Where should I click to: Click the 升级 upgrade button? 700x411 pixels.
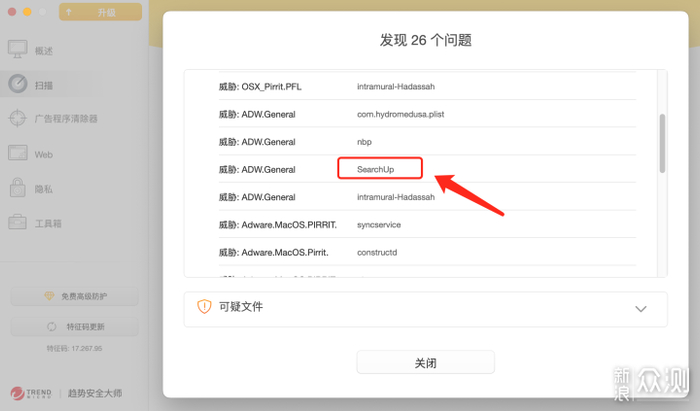[100, 12]
